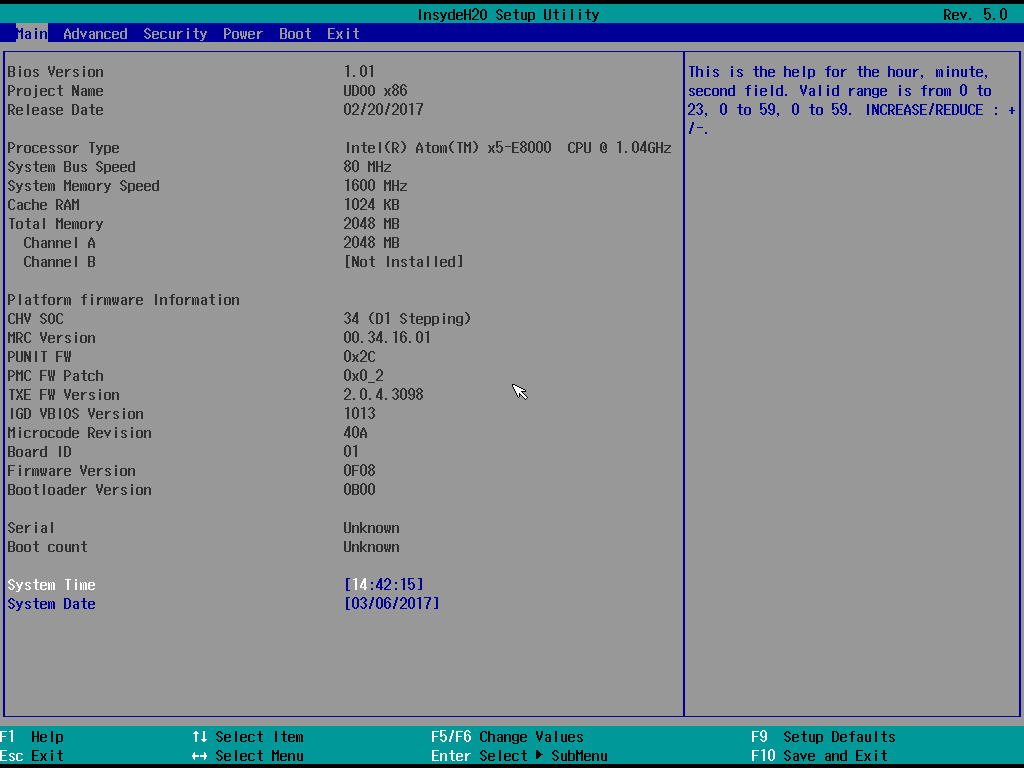Click the Esc Exit hint
The width and height of the screenshot is (1024, 768).
tap(32, 756)
